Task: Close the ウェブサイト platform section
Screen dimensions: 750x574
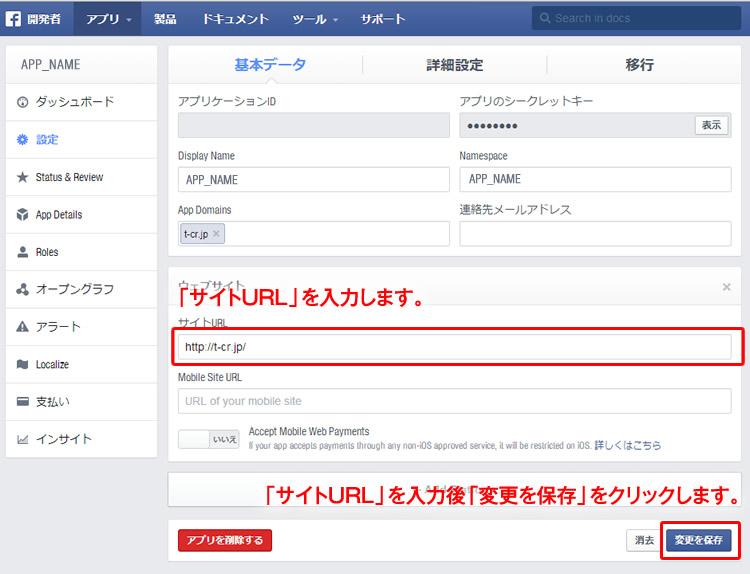Action: coord(726,287)
